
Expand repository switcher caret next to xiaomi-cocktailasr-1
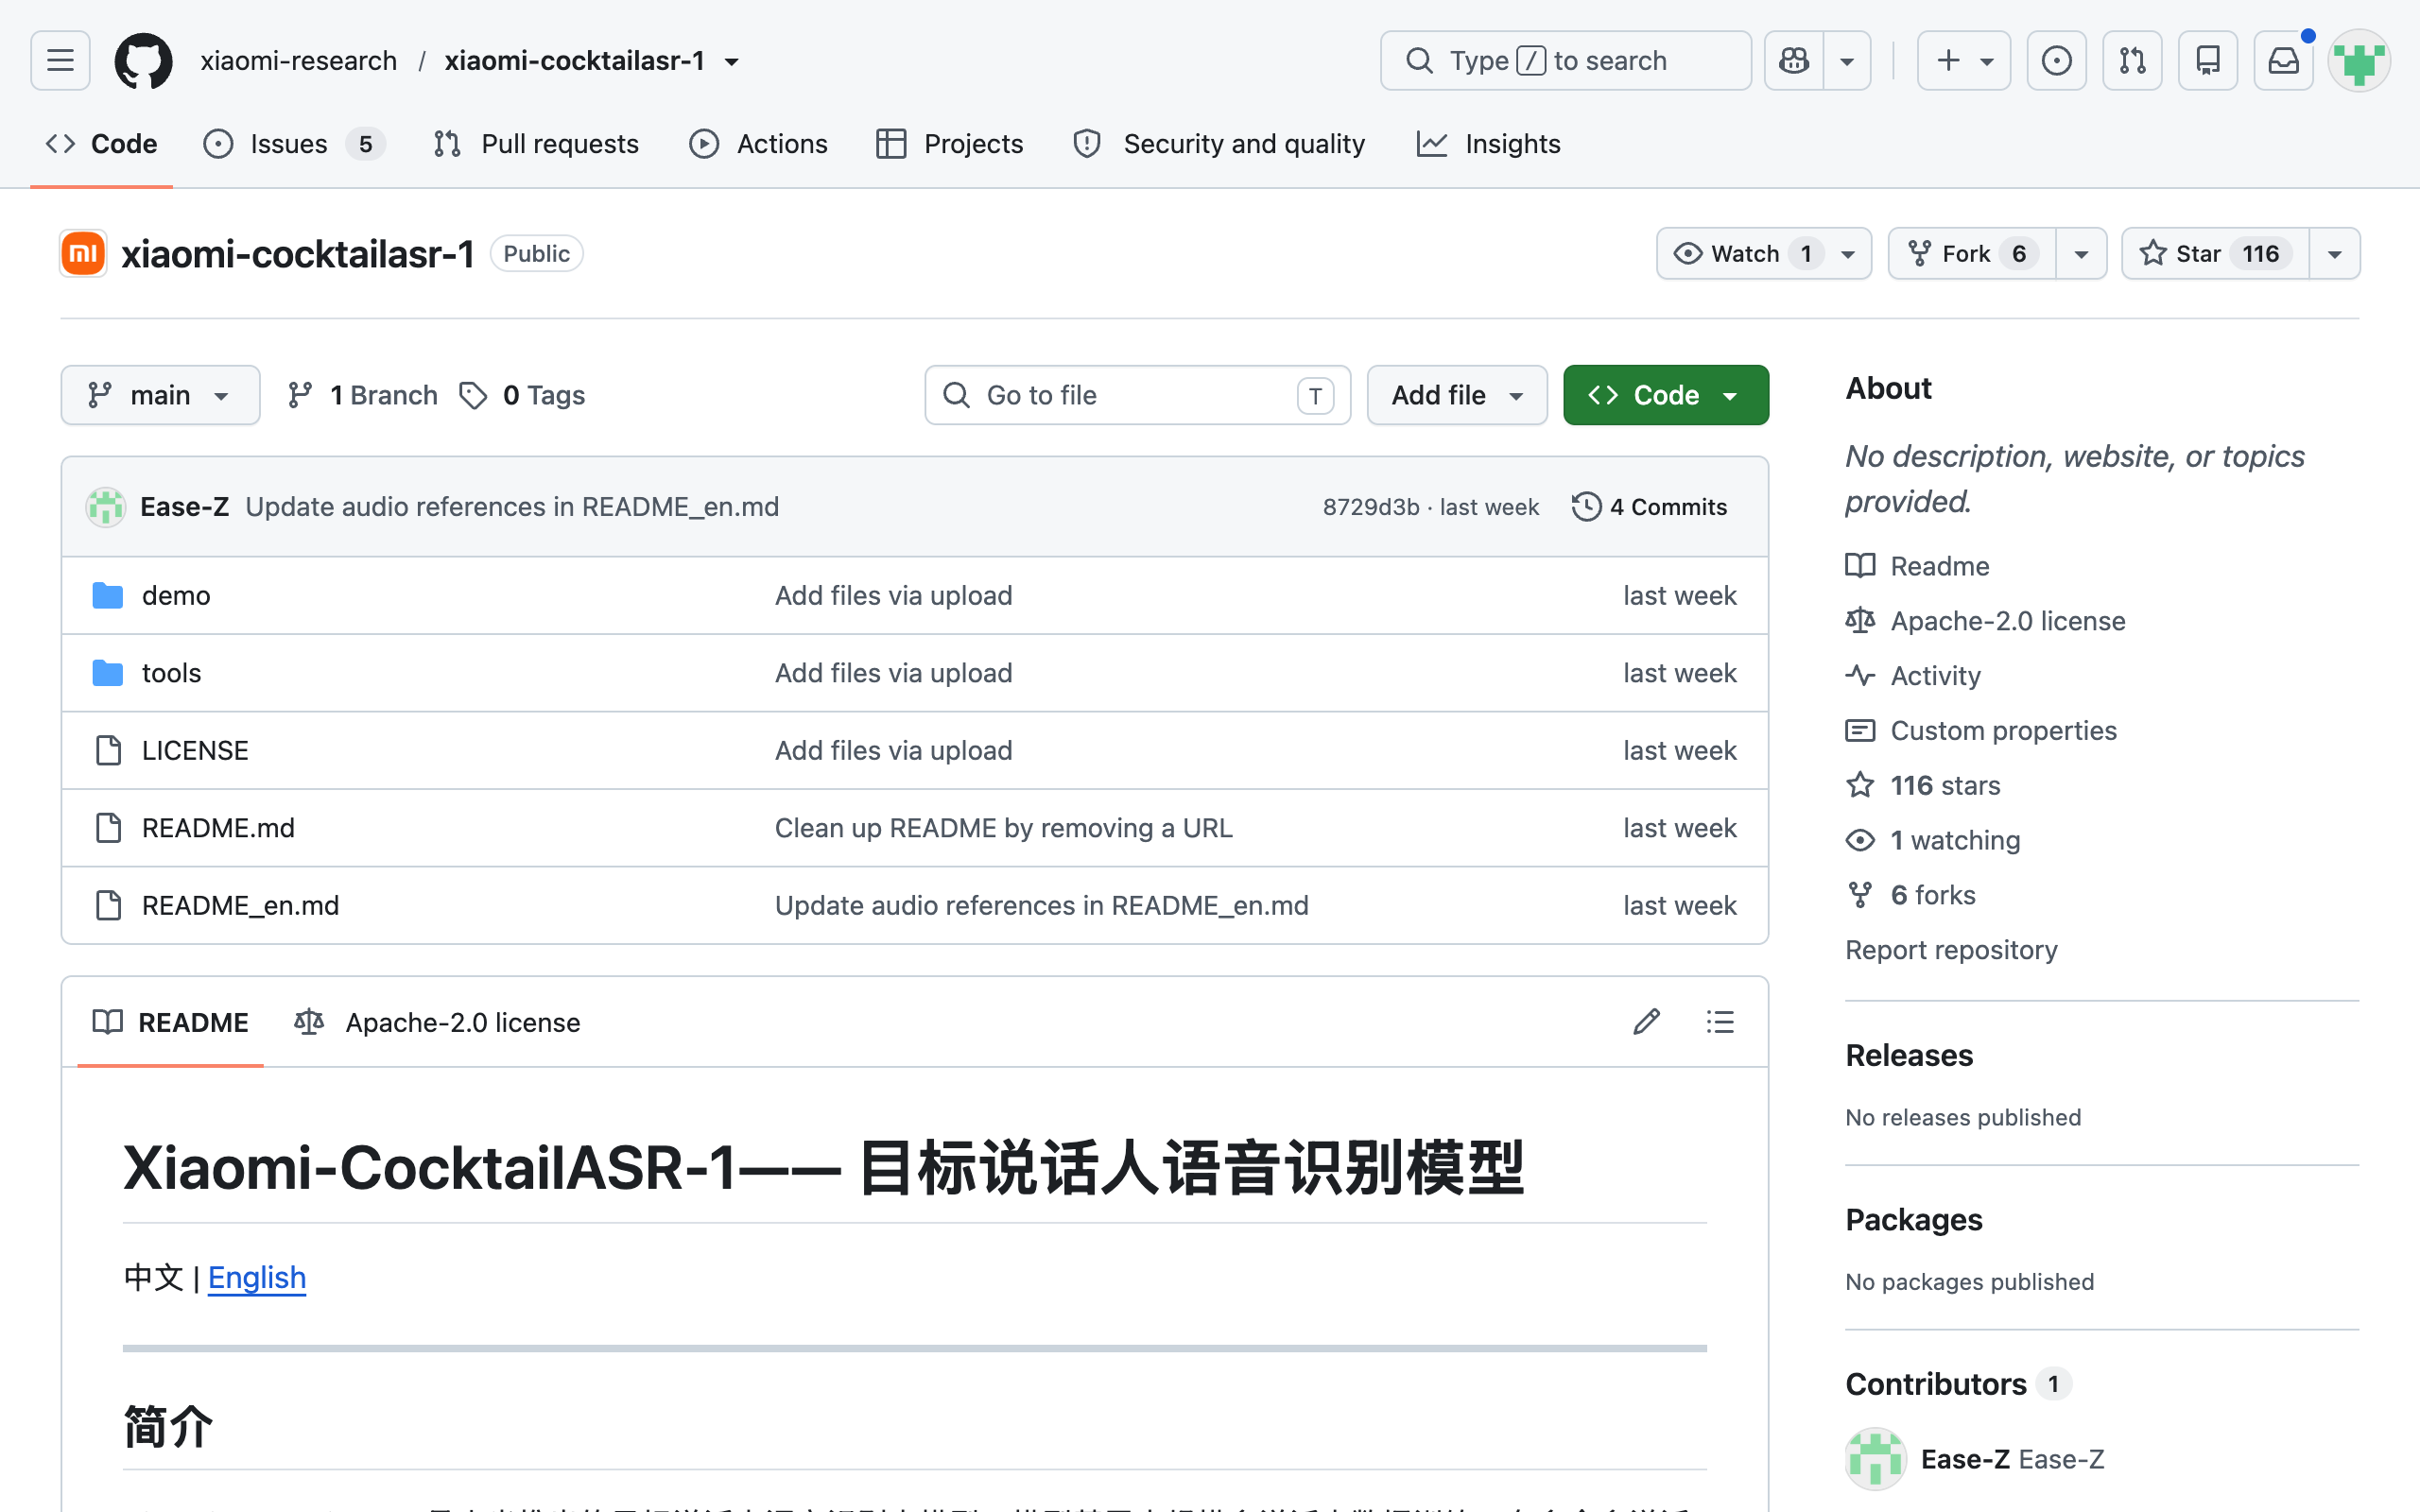[732, 62]
